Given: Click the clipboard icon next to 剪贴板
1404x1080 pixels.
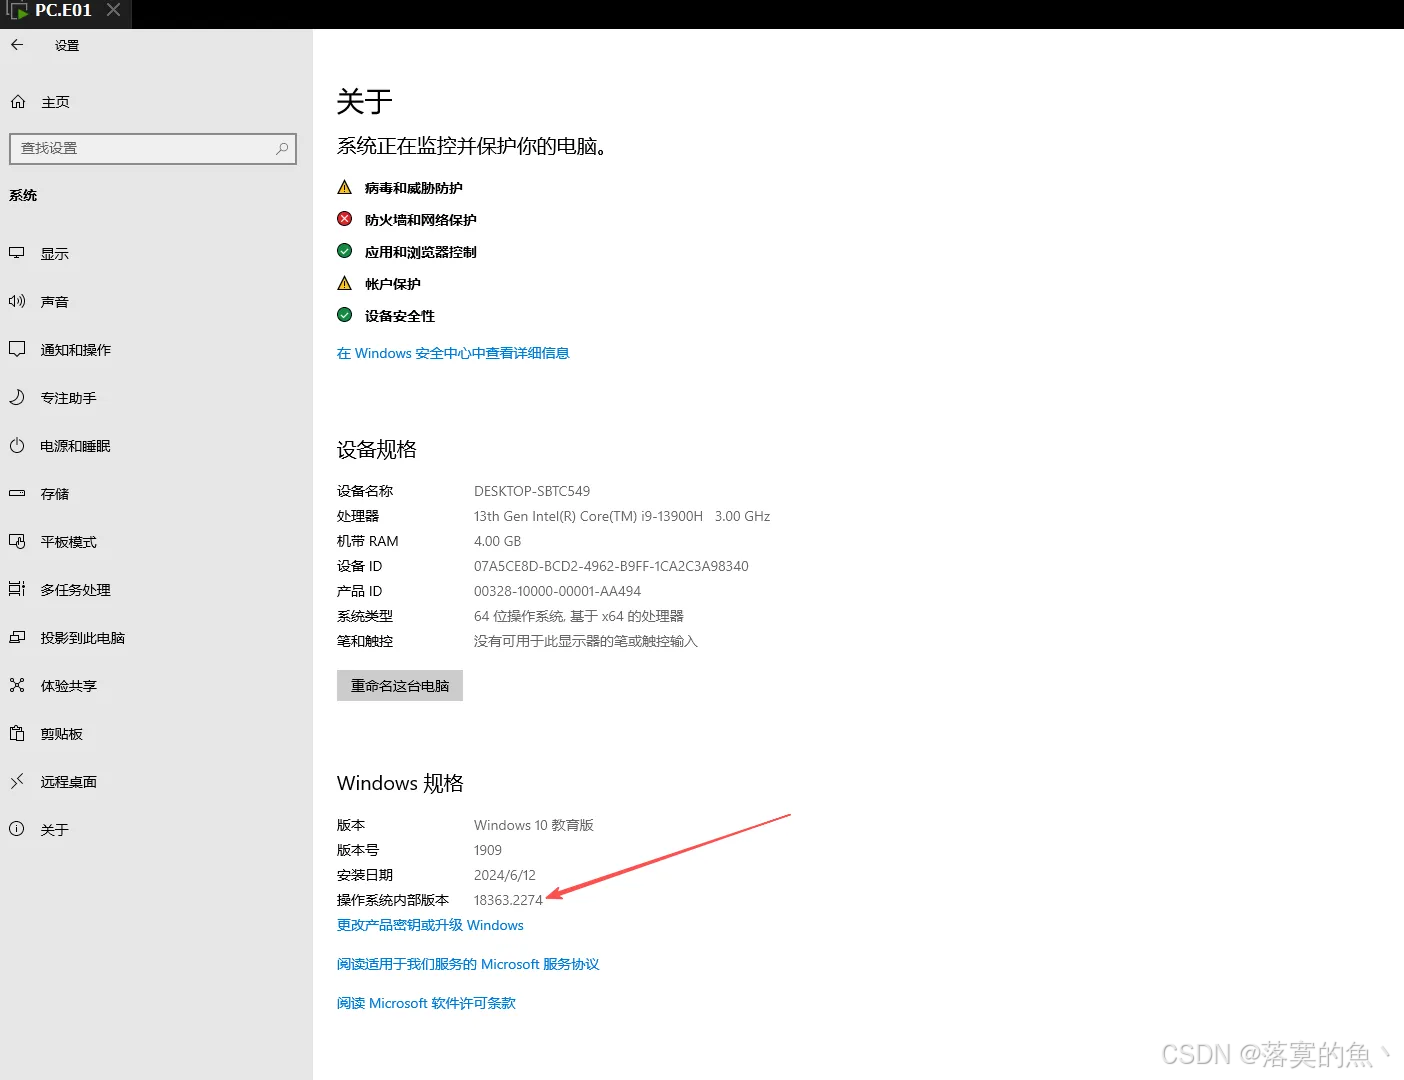Looking at the screenshot, I should click(x=17, y=733).
